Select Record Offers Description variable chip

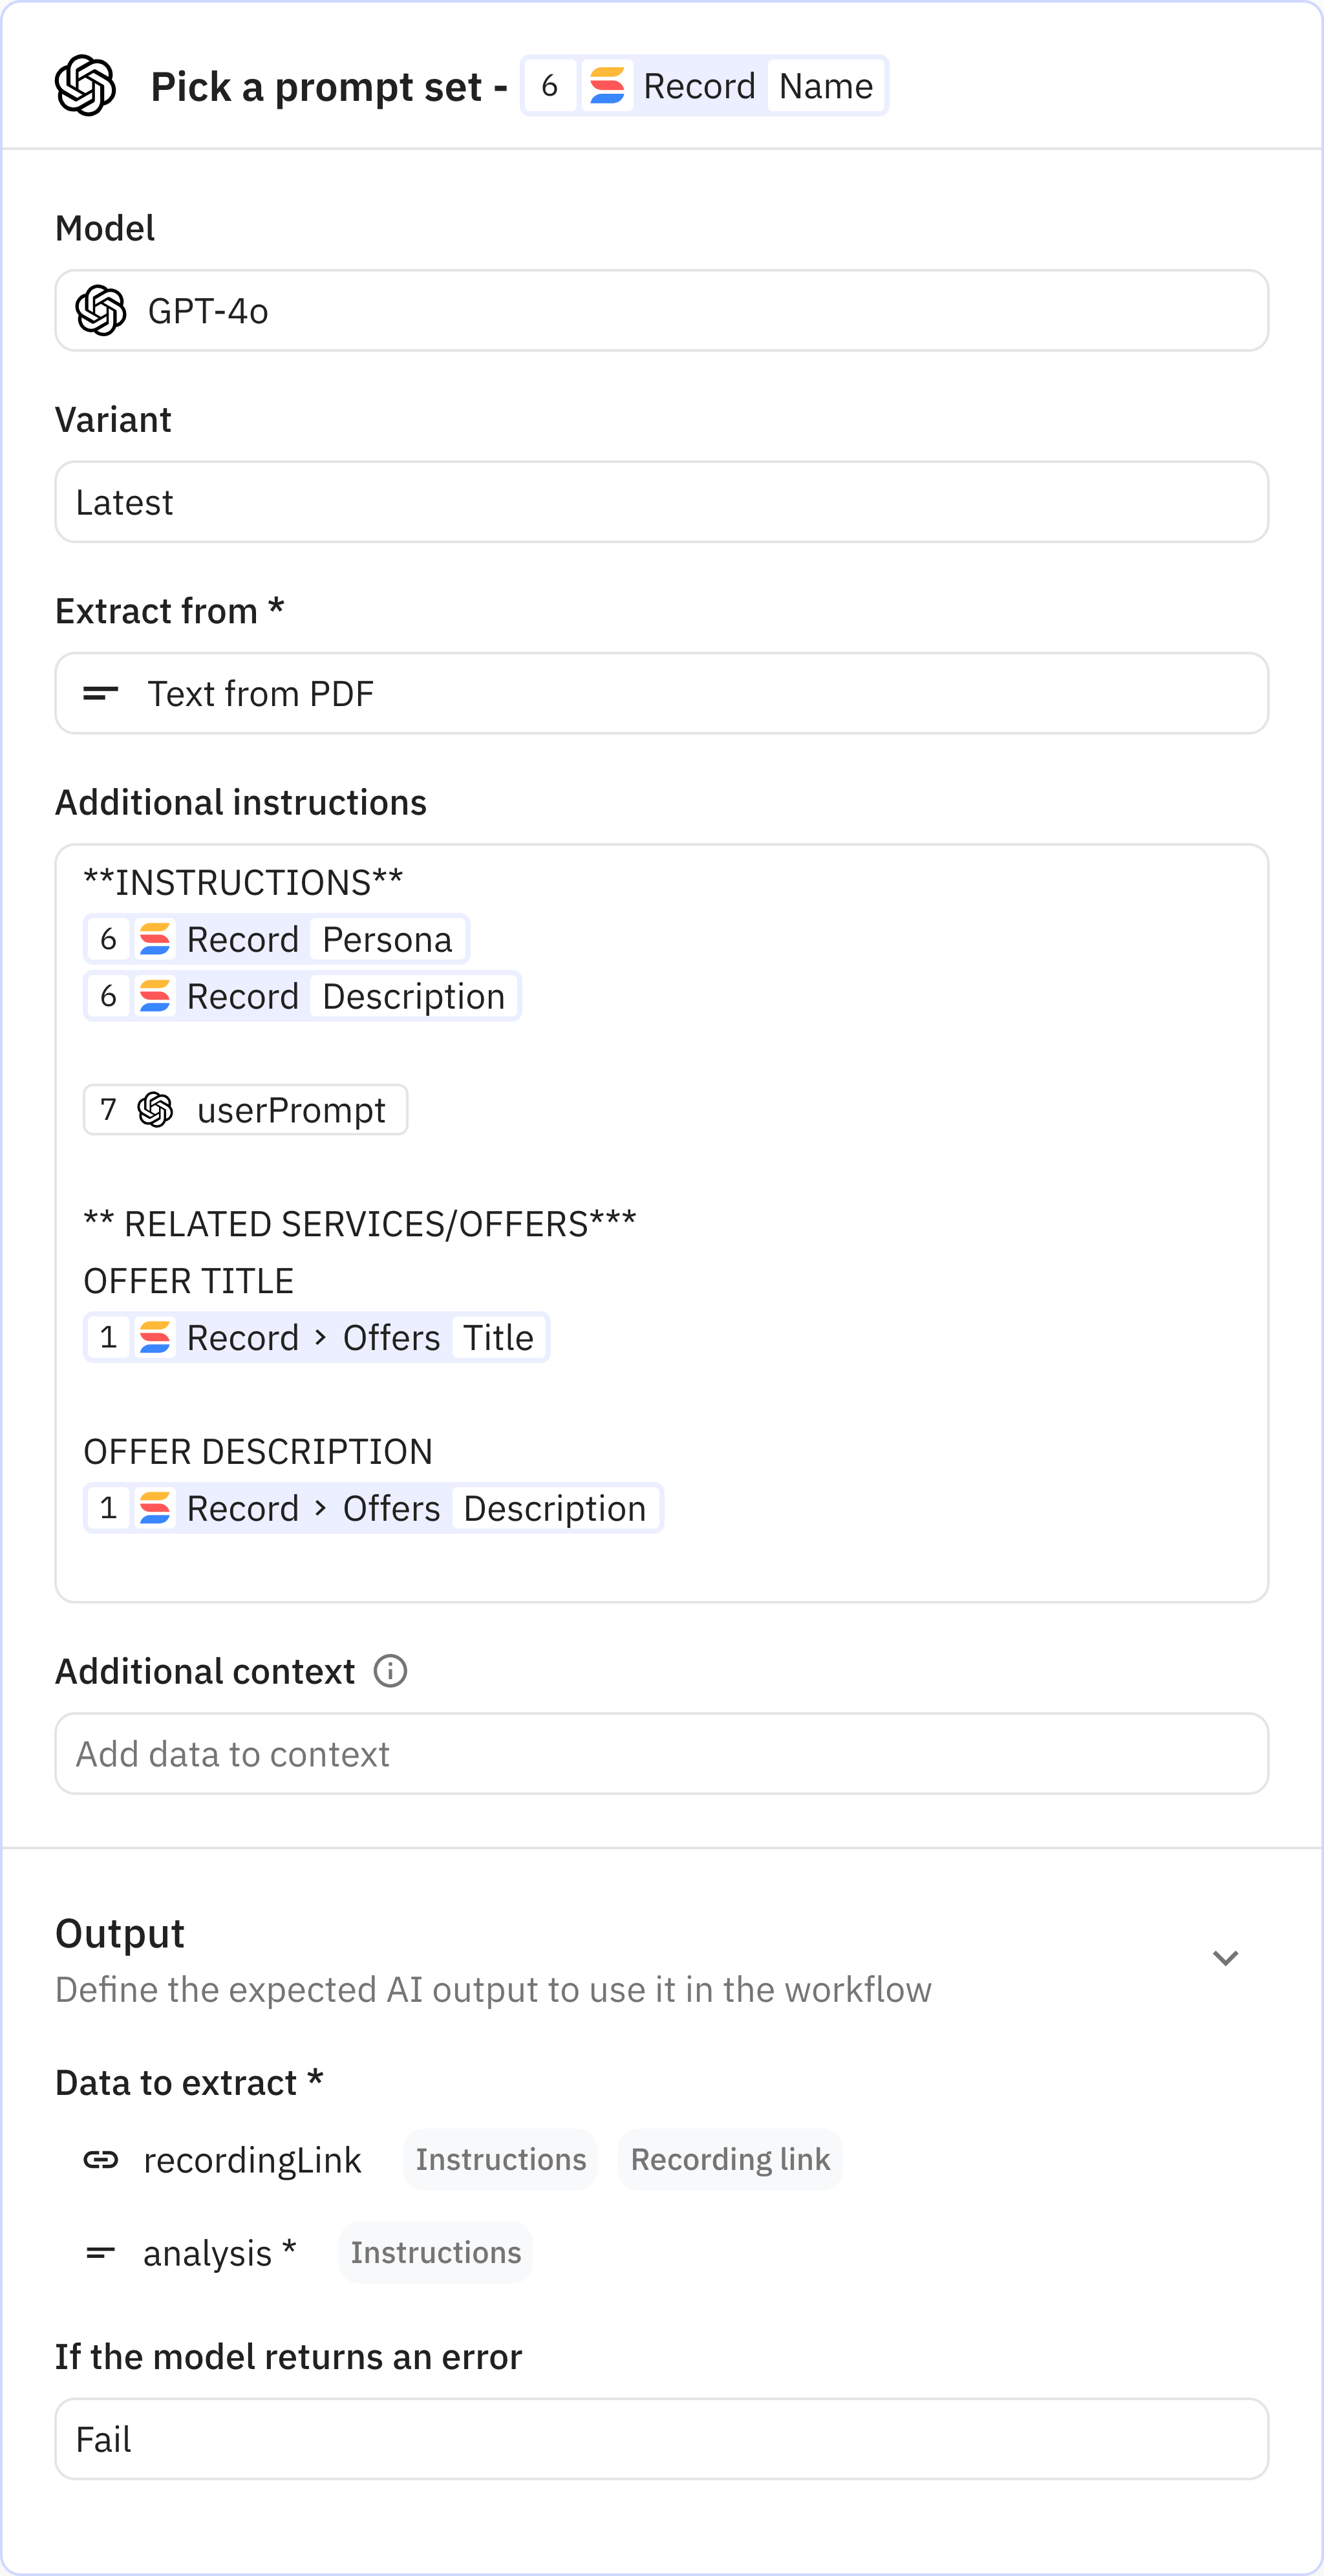pos(373,1508)
